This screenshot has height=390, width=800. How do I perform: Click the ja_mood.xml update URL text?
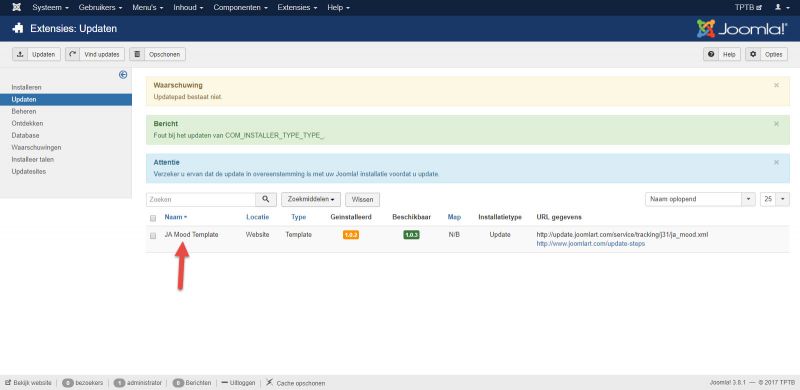pyautogui.click(x=622, y=235)
